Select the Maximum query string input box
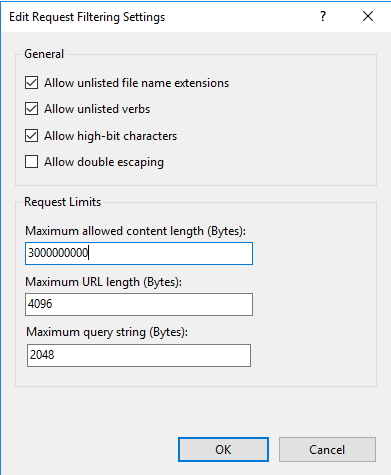Screen dimensions: 391x475 139,355
